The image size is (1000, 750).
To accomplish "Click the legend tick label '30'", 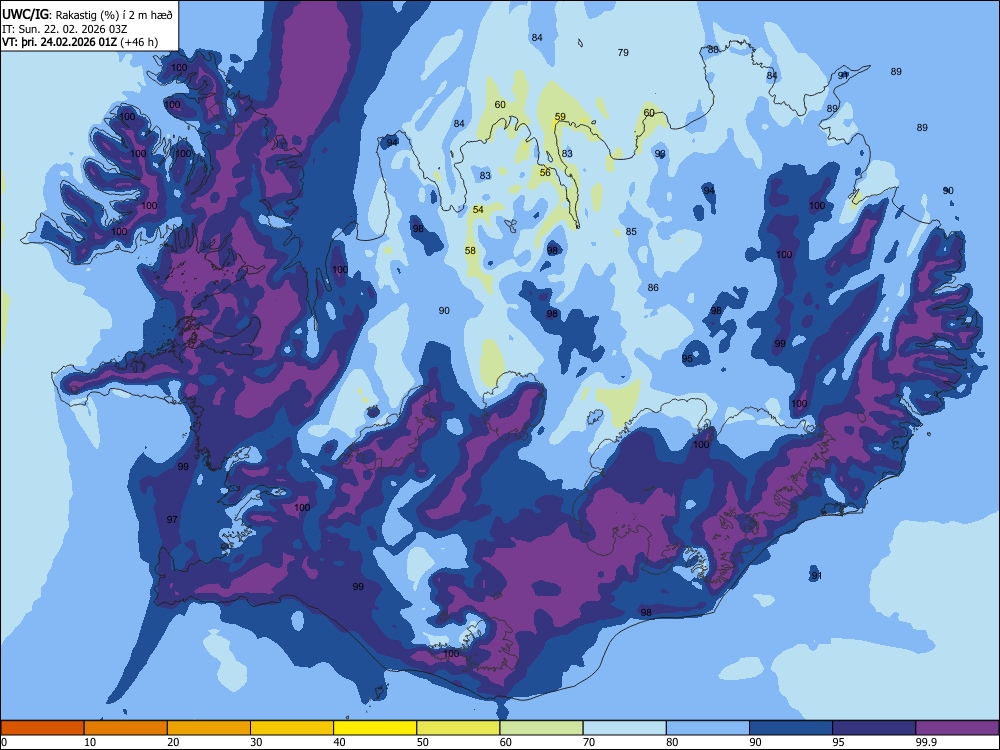I will click(x=256, y=742).
